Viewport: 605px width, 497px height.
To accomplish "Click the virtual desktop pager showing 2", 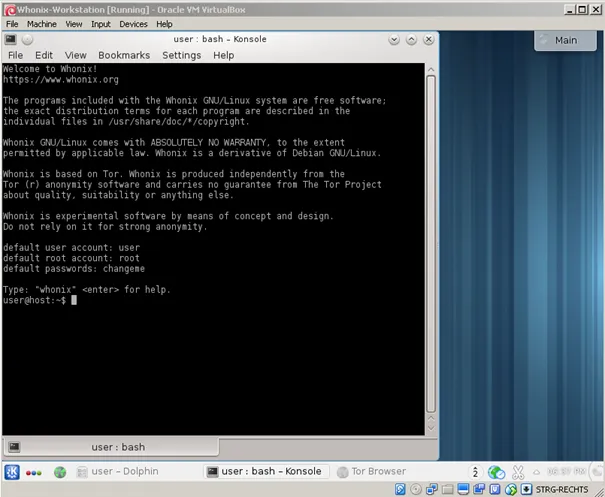I will click(x=475, y=472).
